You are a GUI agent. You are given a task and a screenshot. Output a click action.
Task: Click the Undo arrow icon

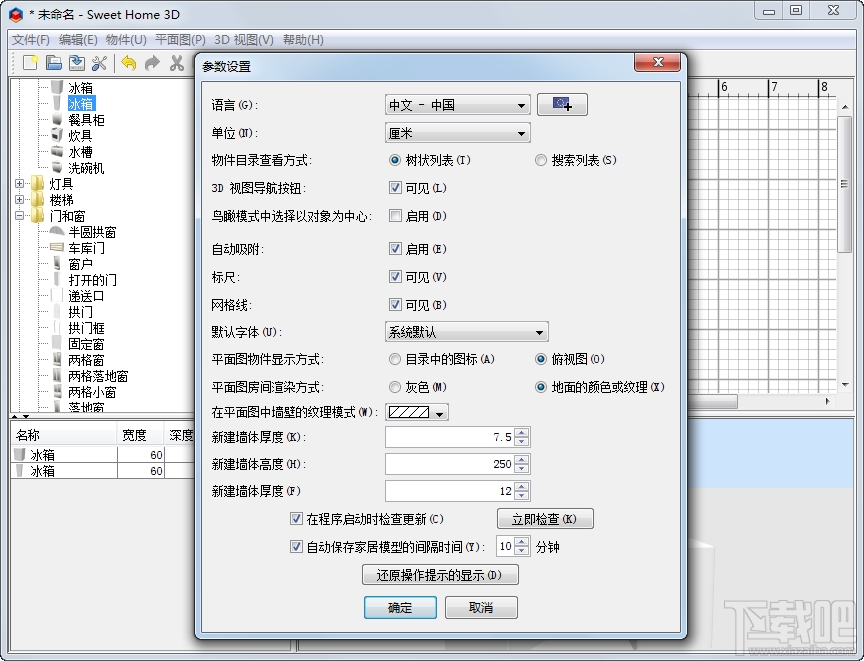coord(128,63)
